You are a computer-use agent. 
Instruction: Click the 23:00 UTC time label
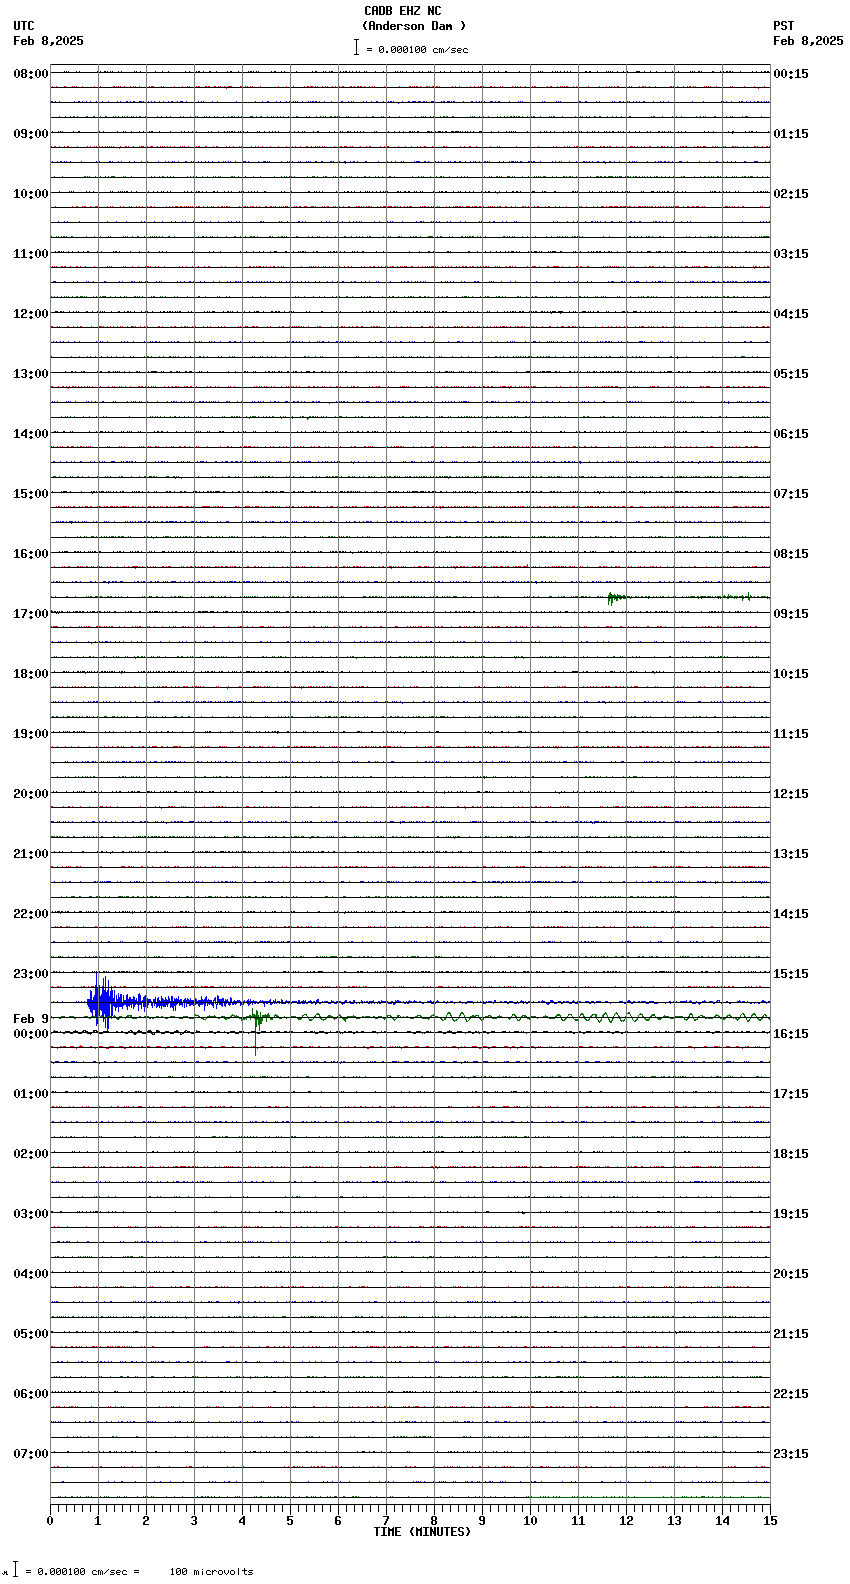(30, 974)
